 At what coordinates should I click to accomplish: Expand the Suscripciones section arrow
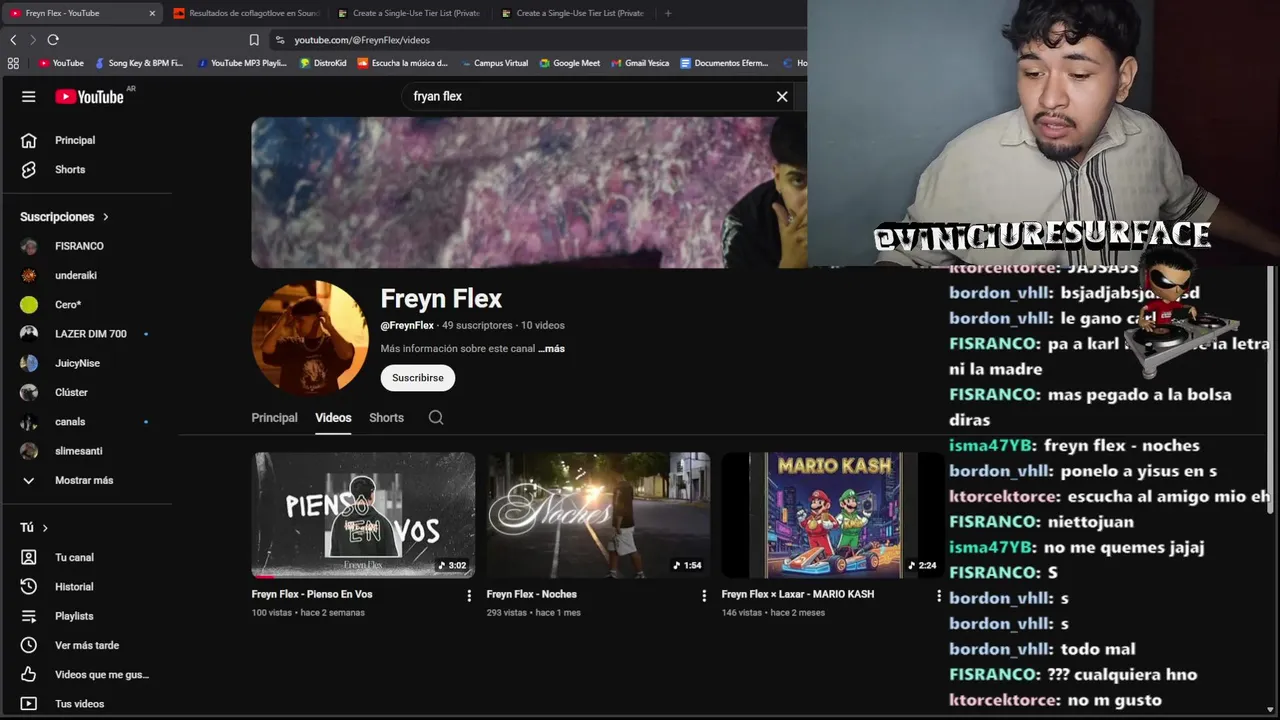coord(105,217)
